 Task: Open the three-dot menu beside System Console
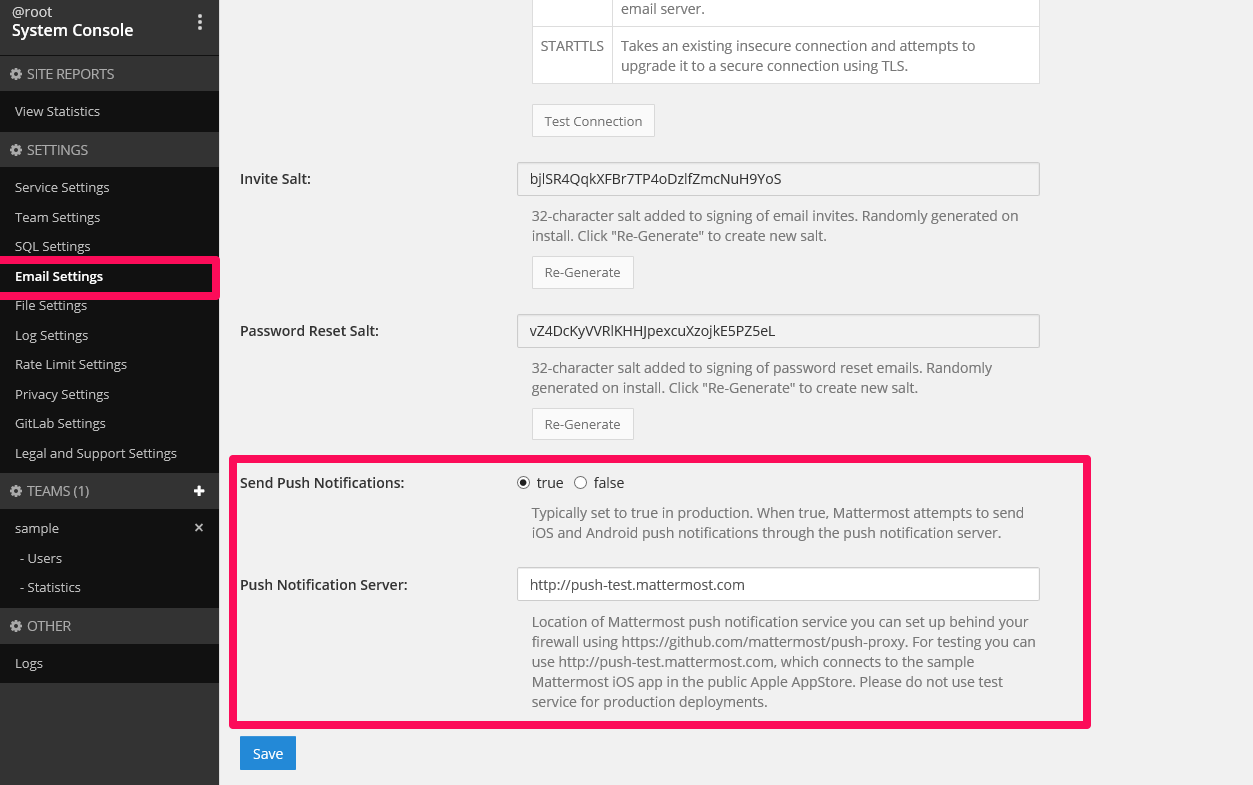tap(200, 22)
